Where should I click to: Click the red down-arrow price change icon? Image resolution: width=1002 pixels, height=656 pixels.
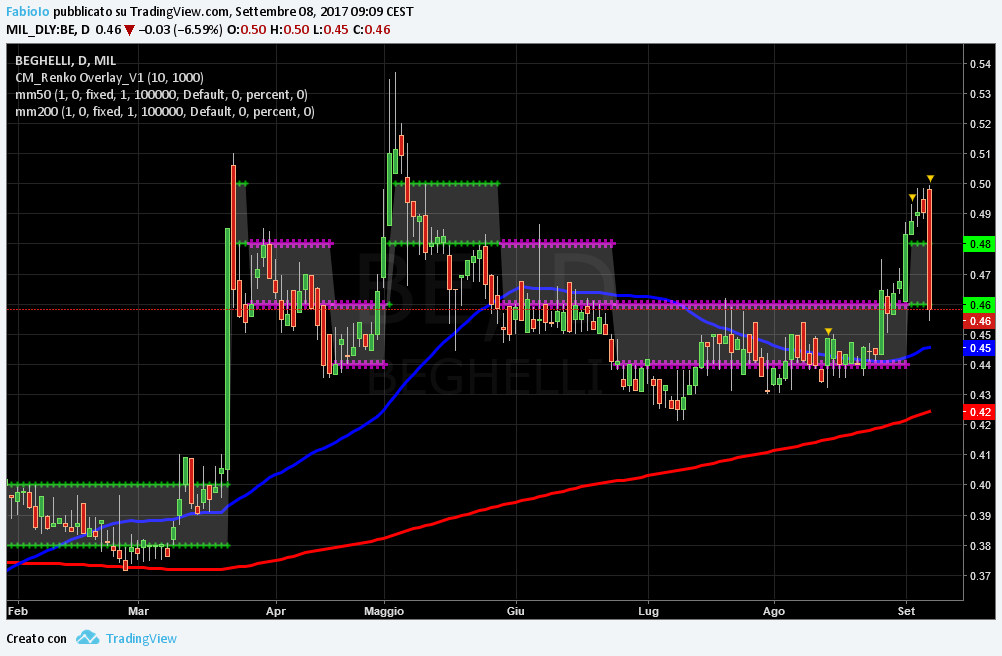click(130, 30)
